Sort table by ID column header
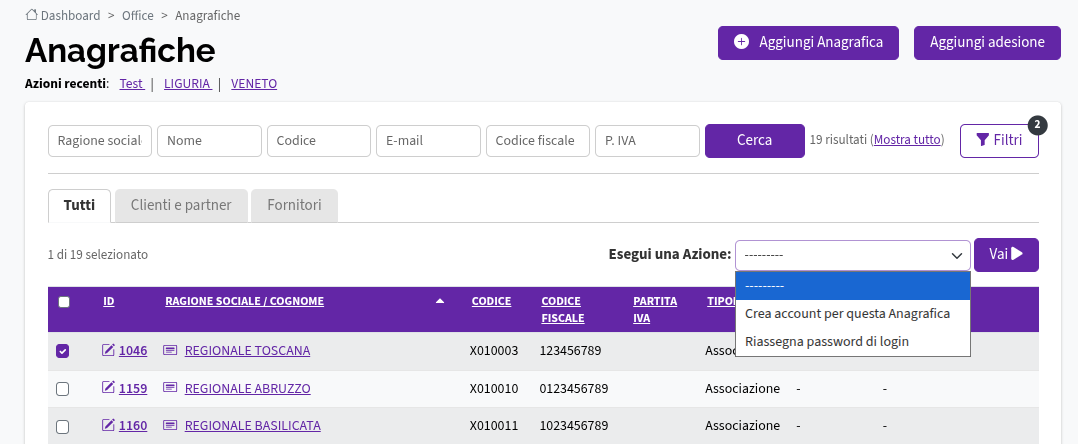The height and width of the screenshot is (444, 1078). (109, 301)
